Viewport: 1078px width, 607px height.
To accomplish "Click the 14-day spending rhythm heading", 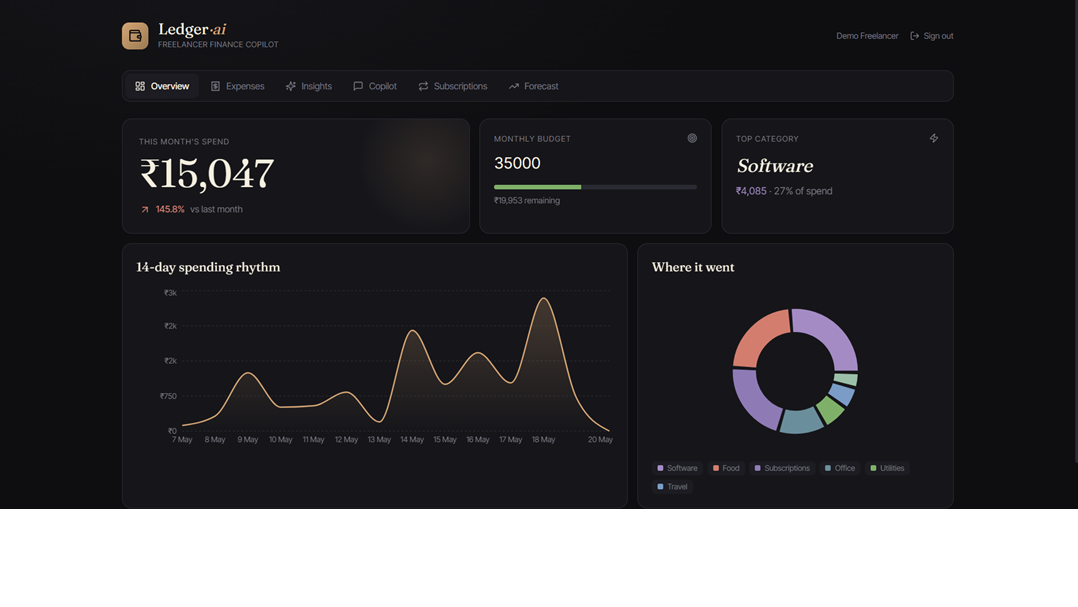I will tap(208, 267).
